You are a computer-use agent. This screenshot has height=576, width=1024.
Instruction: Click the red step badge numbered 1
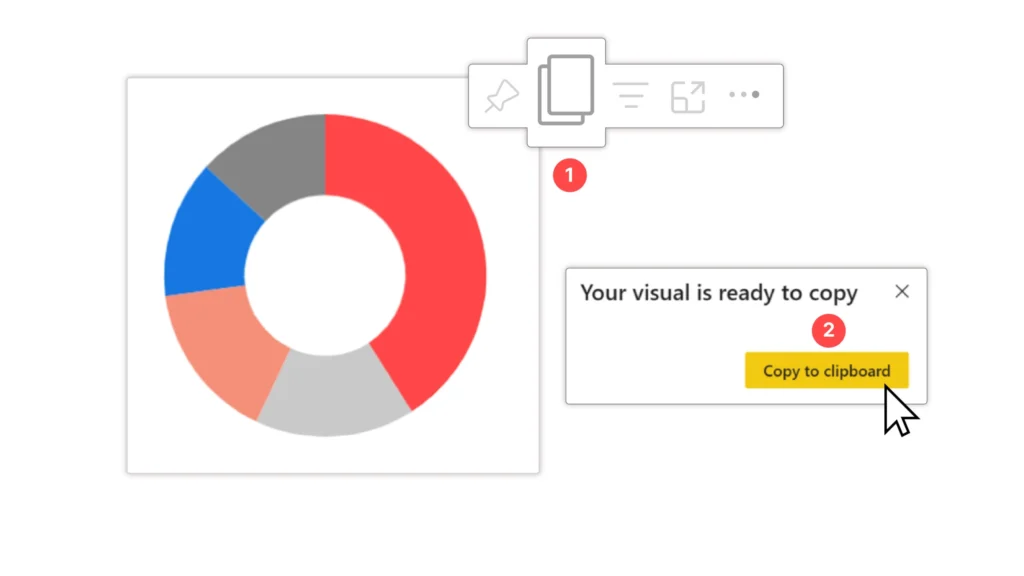tap(570, 176)
